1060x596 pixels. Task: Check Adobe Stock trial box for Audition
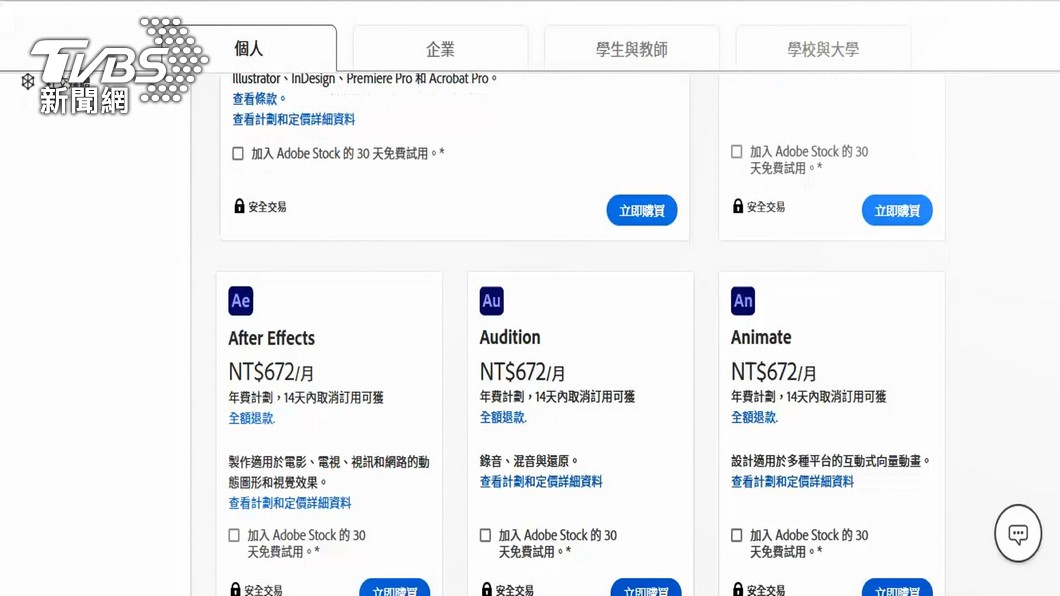(x=485, y=535)
